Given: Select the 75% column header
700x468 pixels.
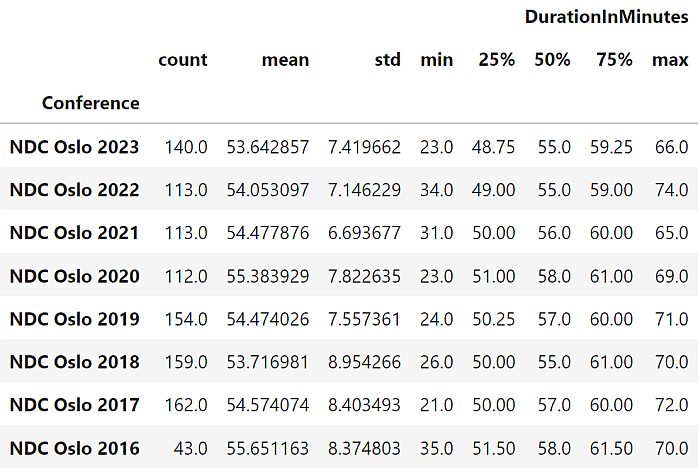Looking at the screenshot, I should click(x=614, y=60).
